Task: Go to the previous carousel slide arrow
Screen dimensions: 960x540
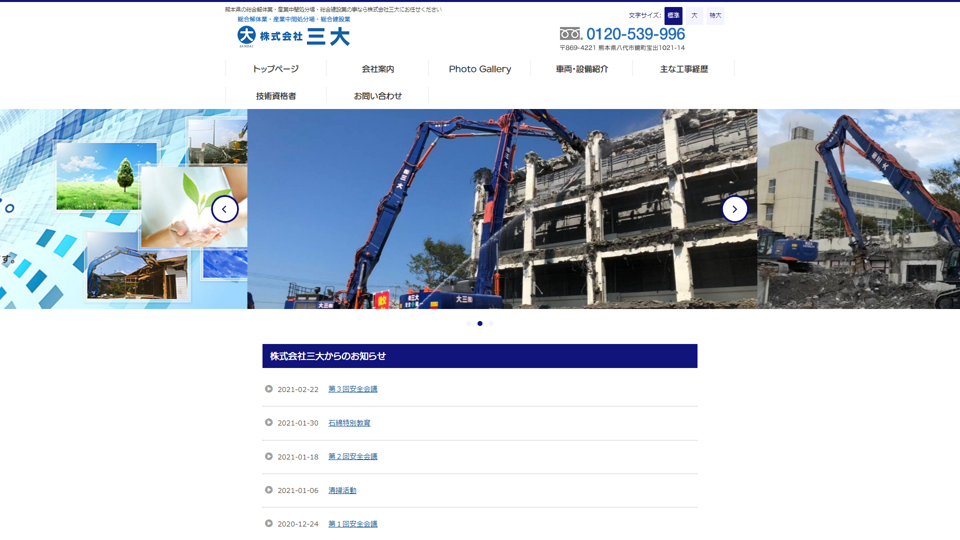Action: pyautogui.click(x=225, y=209)
